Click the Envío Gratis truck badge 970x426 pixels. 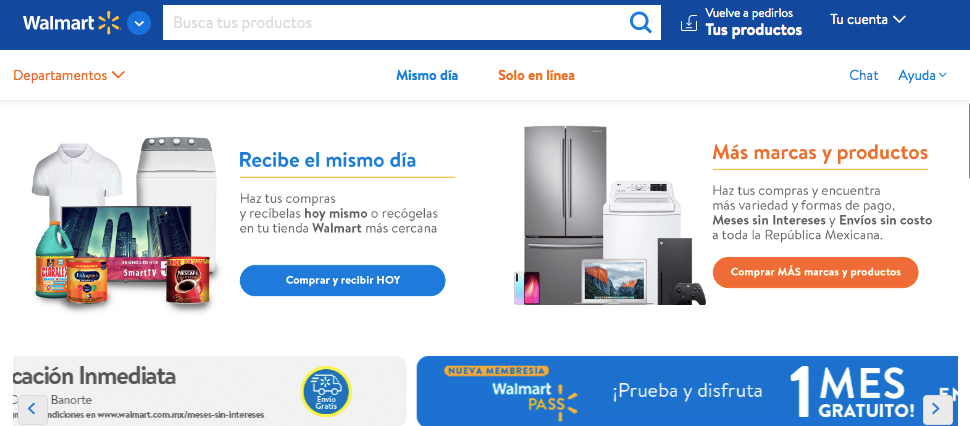(x=326, y=391)
